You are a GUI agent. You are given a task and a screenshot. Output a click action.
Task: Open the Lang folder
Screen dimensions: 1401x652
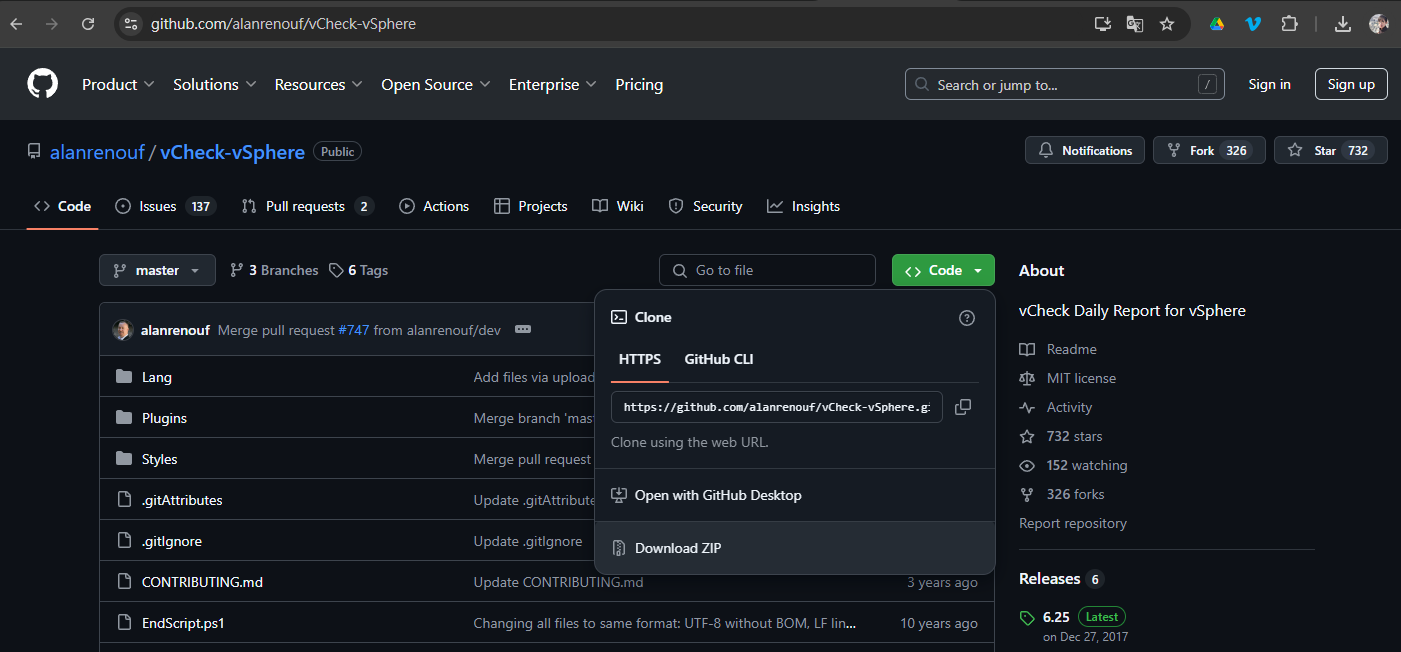(x=157, y=377)
